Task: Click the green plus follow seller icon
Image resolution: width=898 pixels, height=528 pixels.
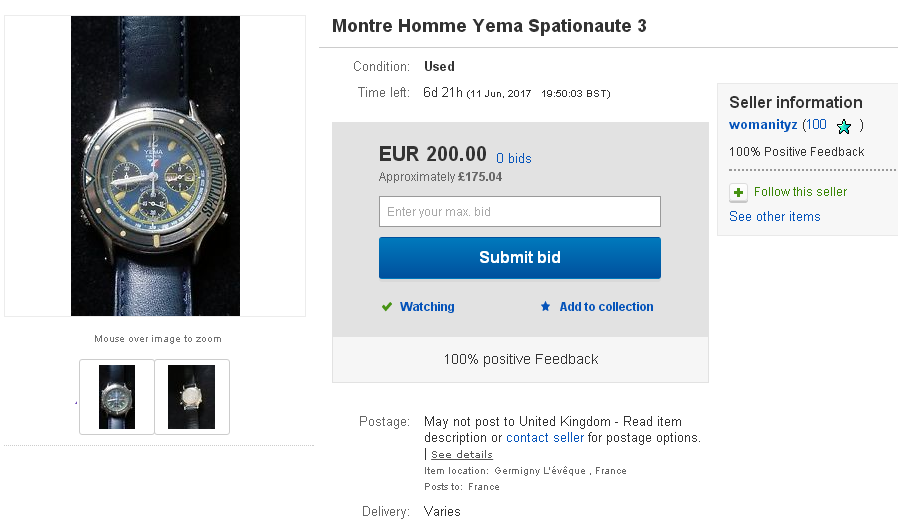Action: (x=738, y=192)
